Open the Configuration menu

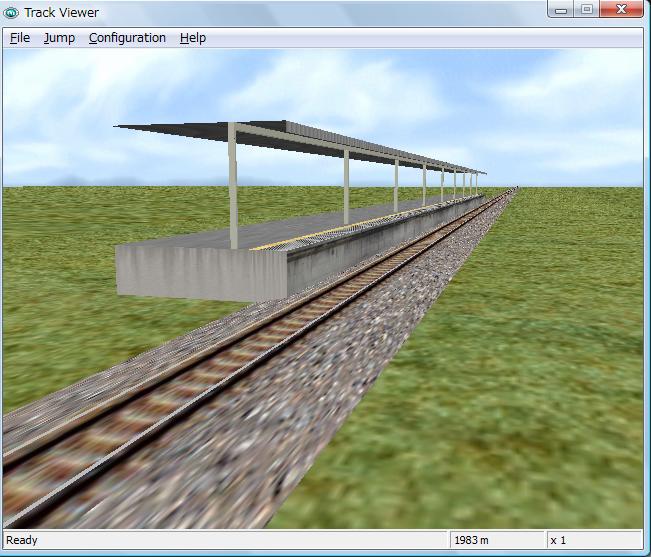pos(127,38)
